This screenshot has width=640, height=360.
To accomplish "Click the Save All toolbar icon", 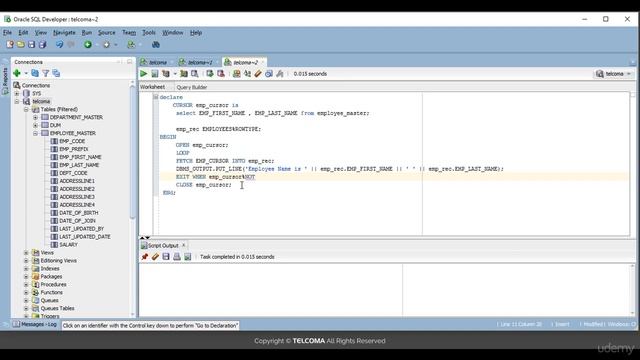I will [x=42, y=44].
